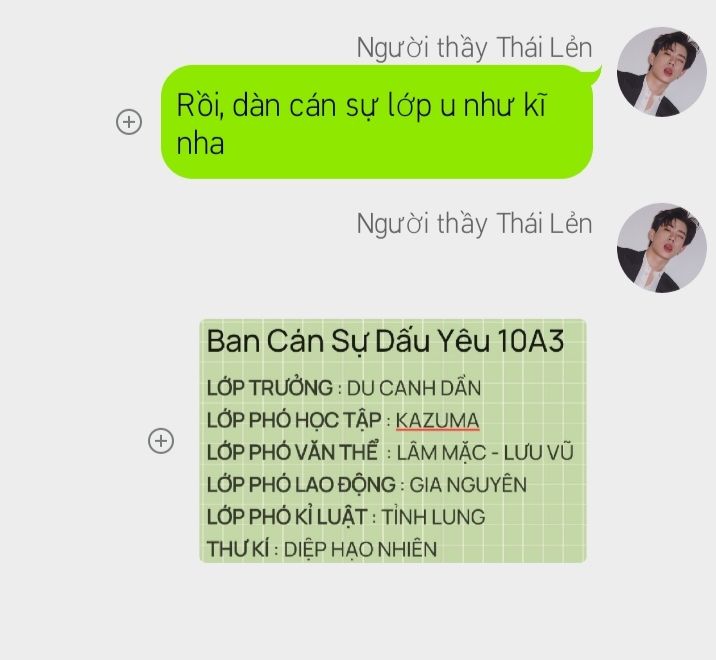Click the title 'Ban Cán Sự Dấu Yêu 10A3'

click(385, 341)
